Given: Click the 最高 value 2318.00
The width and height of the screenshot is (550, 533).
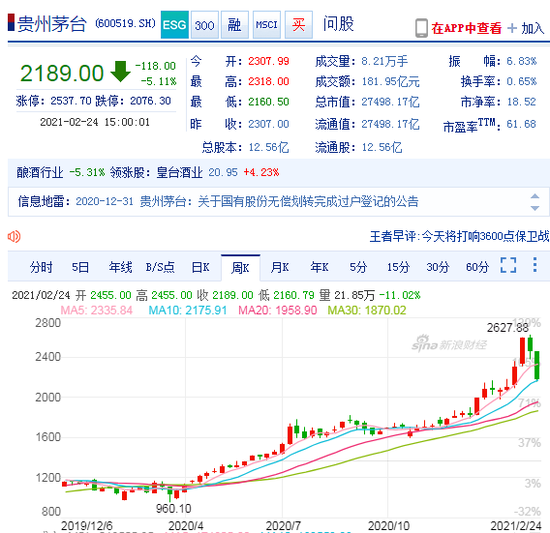Looking at the screenshot, I should click(x=269, y=81).
